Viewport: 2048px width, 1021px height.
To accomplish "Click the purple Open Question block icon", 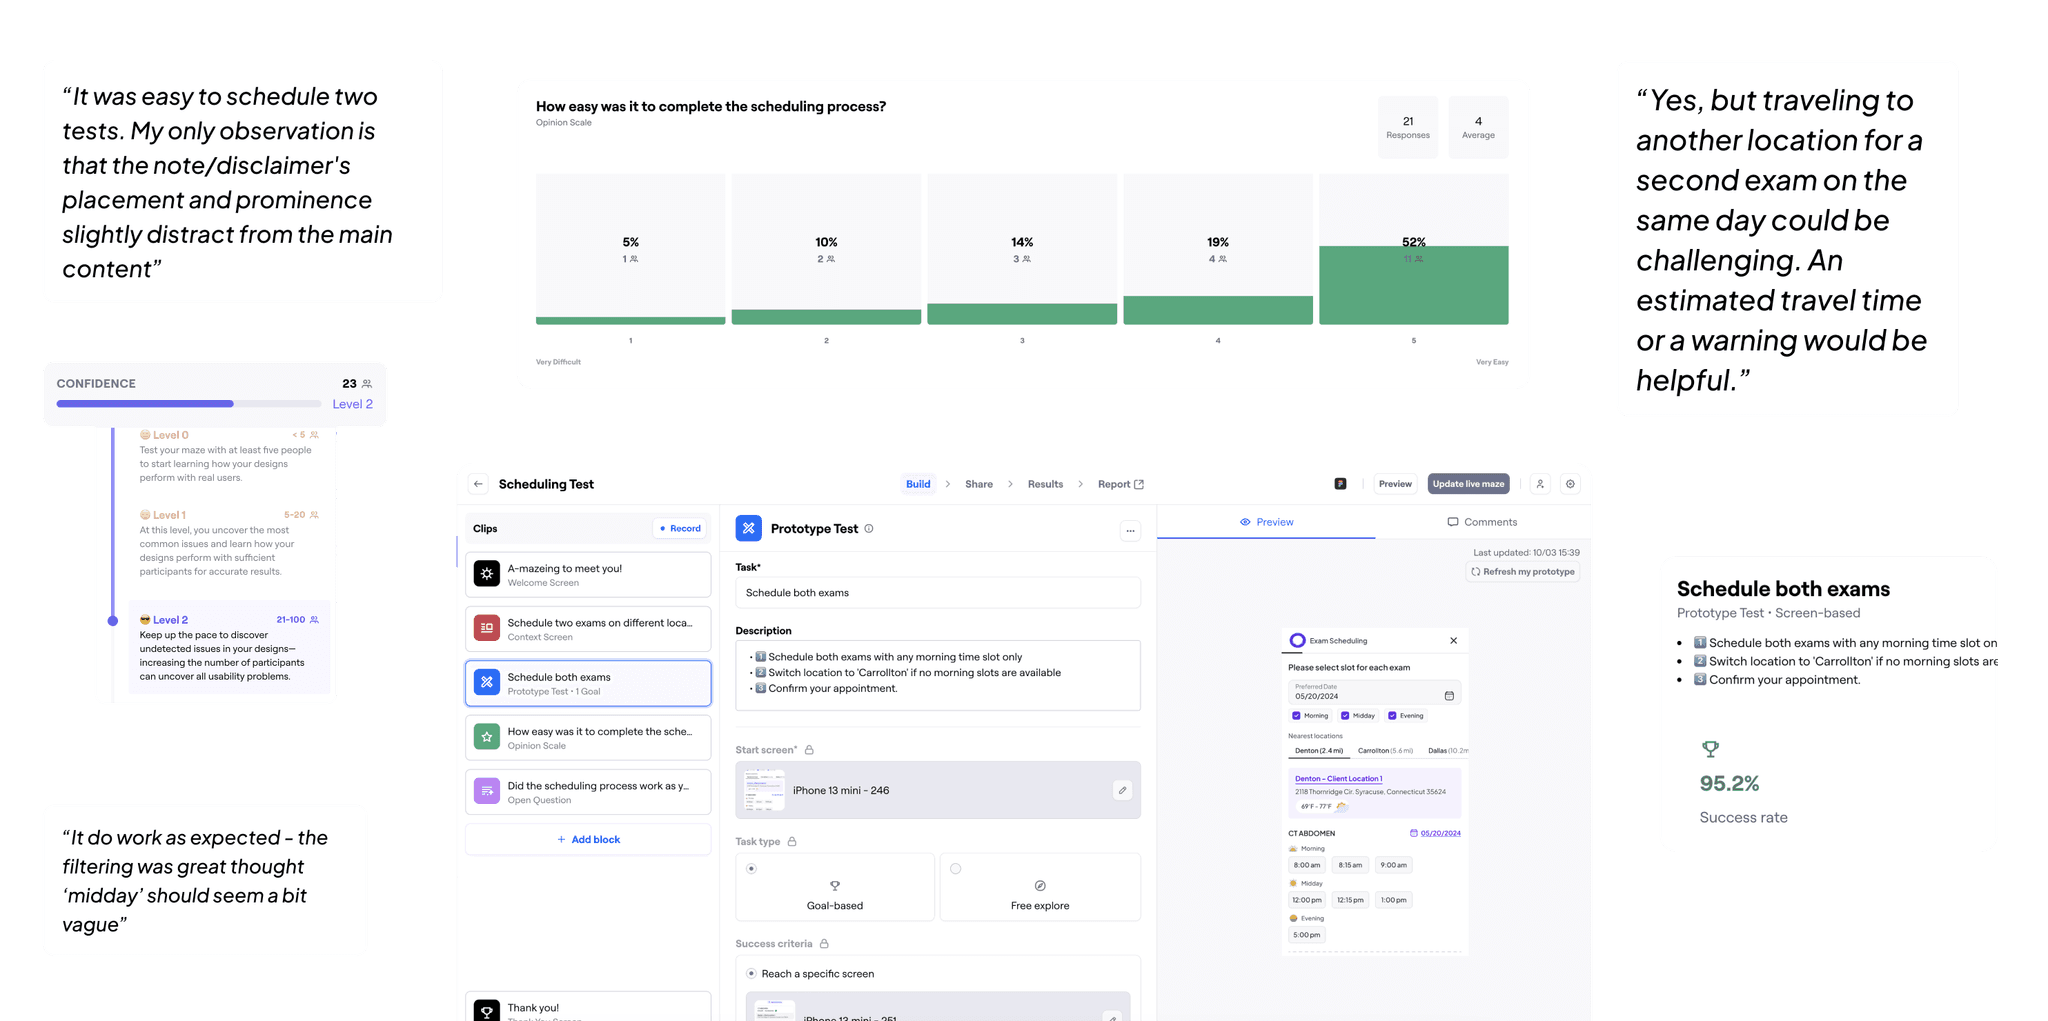I will point(485,790).
